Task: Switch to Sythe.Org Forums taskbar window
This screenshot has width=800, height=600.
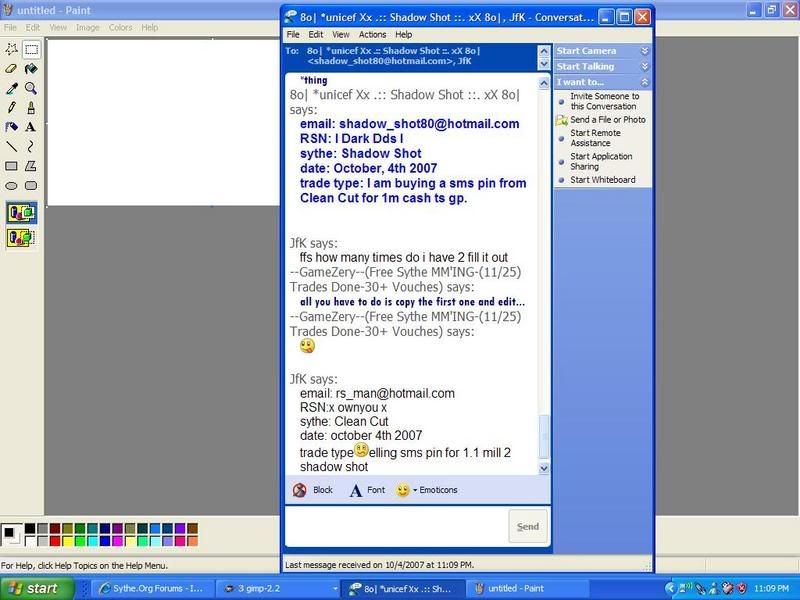Action: click(x=155, y=588)
